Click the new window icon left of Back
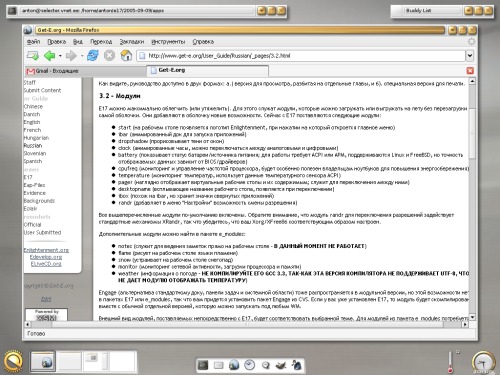The width and height of the screenshot is (500, 375). click(32, 55)
